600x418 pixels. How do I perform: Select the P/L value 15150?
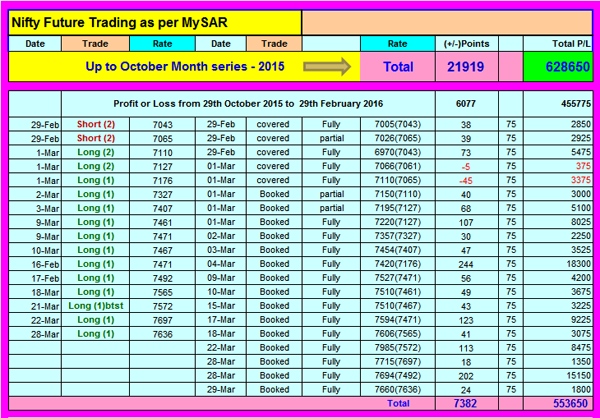point(558,376)
